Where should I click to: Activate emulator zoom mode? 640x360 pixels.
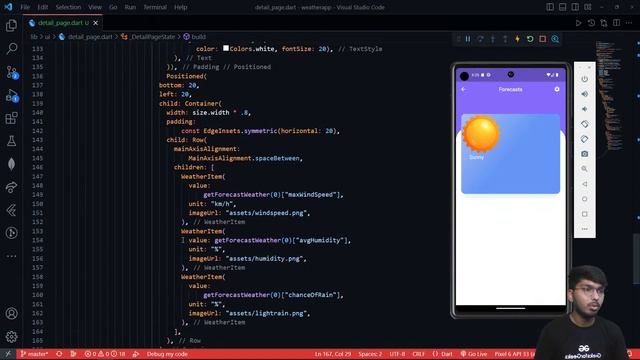coord(584,169)
